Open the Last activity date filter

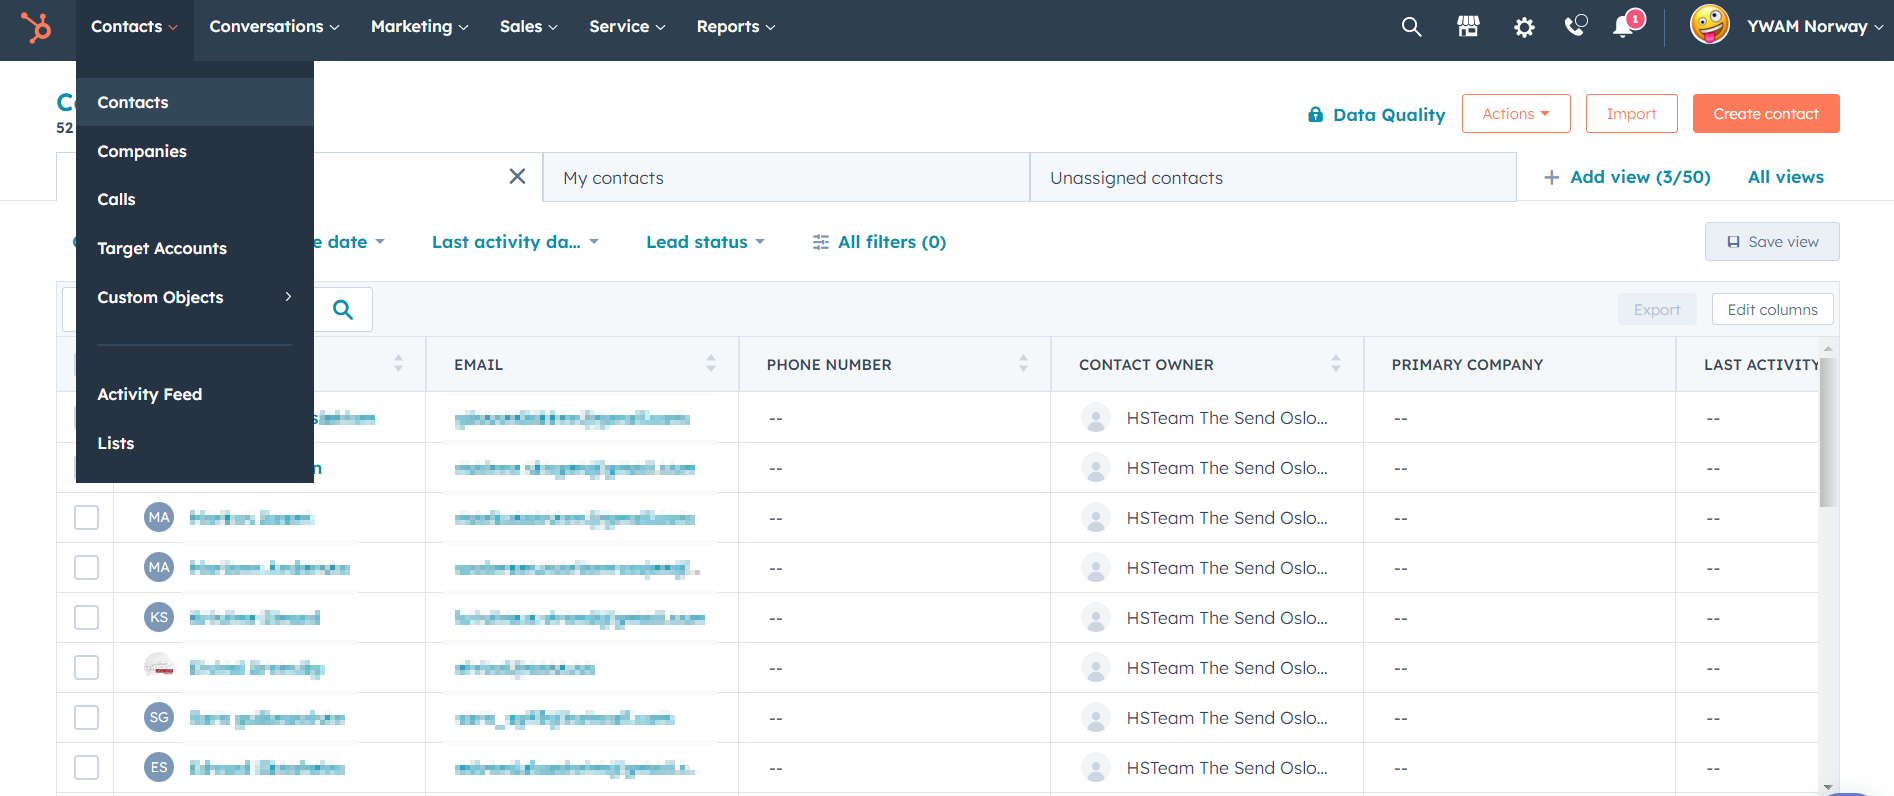(x=515, y=242)
